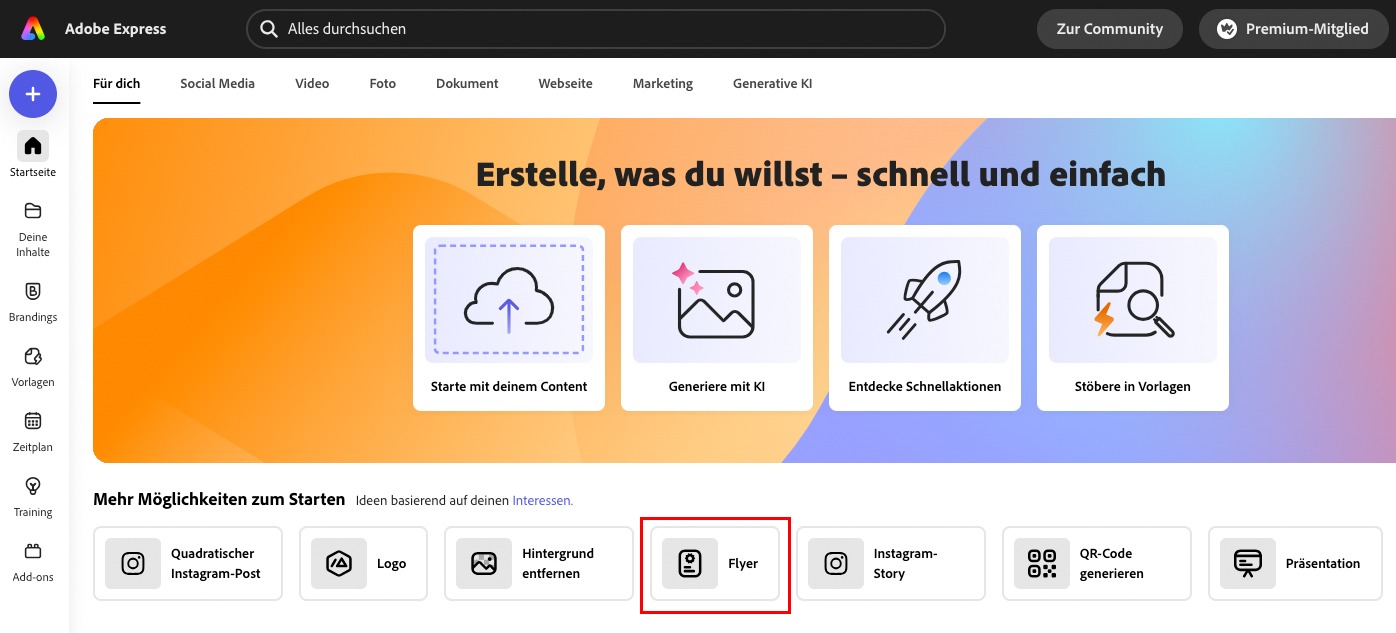
Task: Switch to the Generative KI tab
Action: tap(772, 84)
